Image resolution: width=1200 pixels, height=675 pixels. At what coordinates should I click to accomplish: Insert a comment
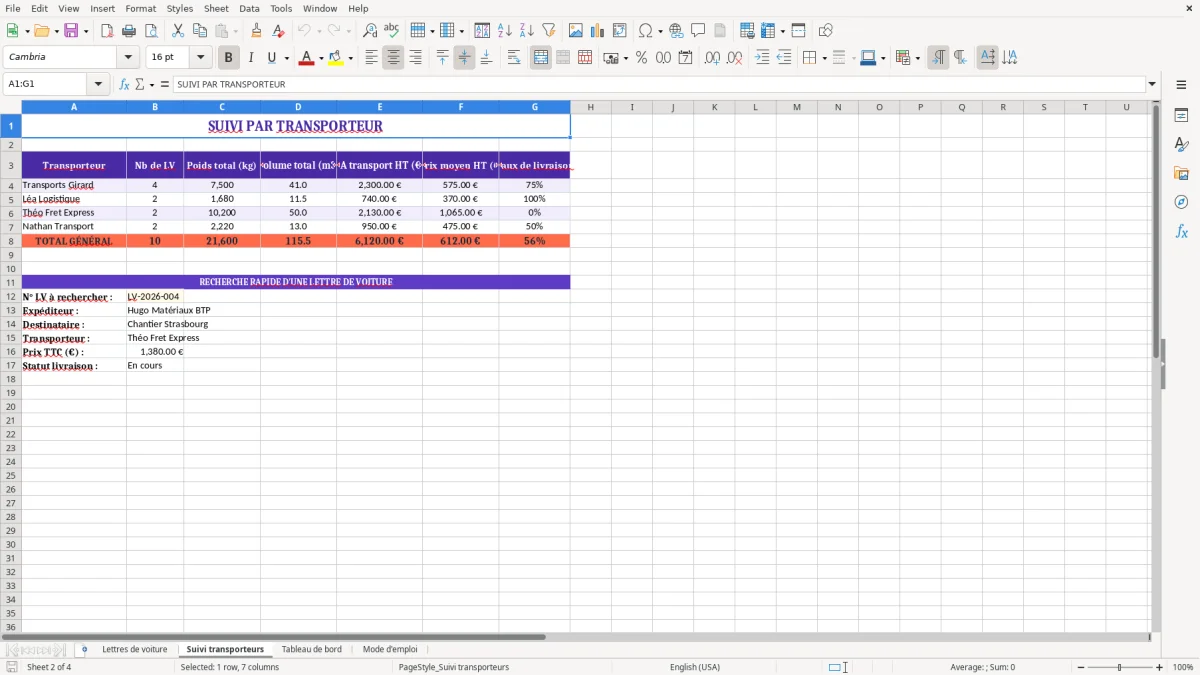(698, 31)
